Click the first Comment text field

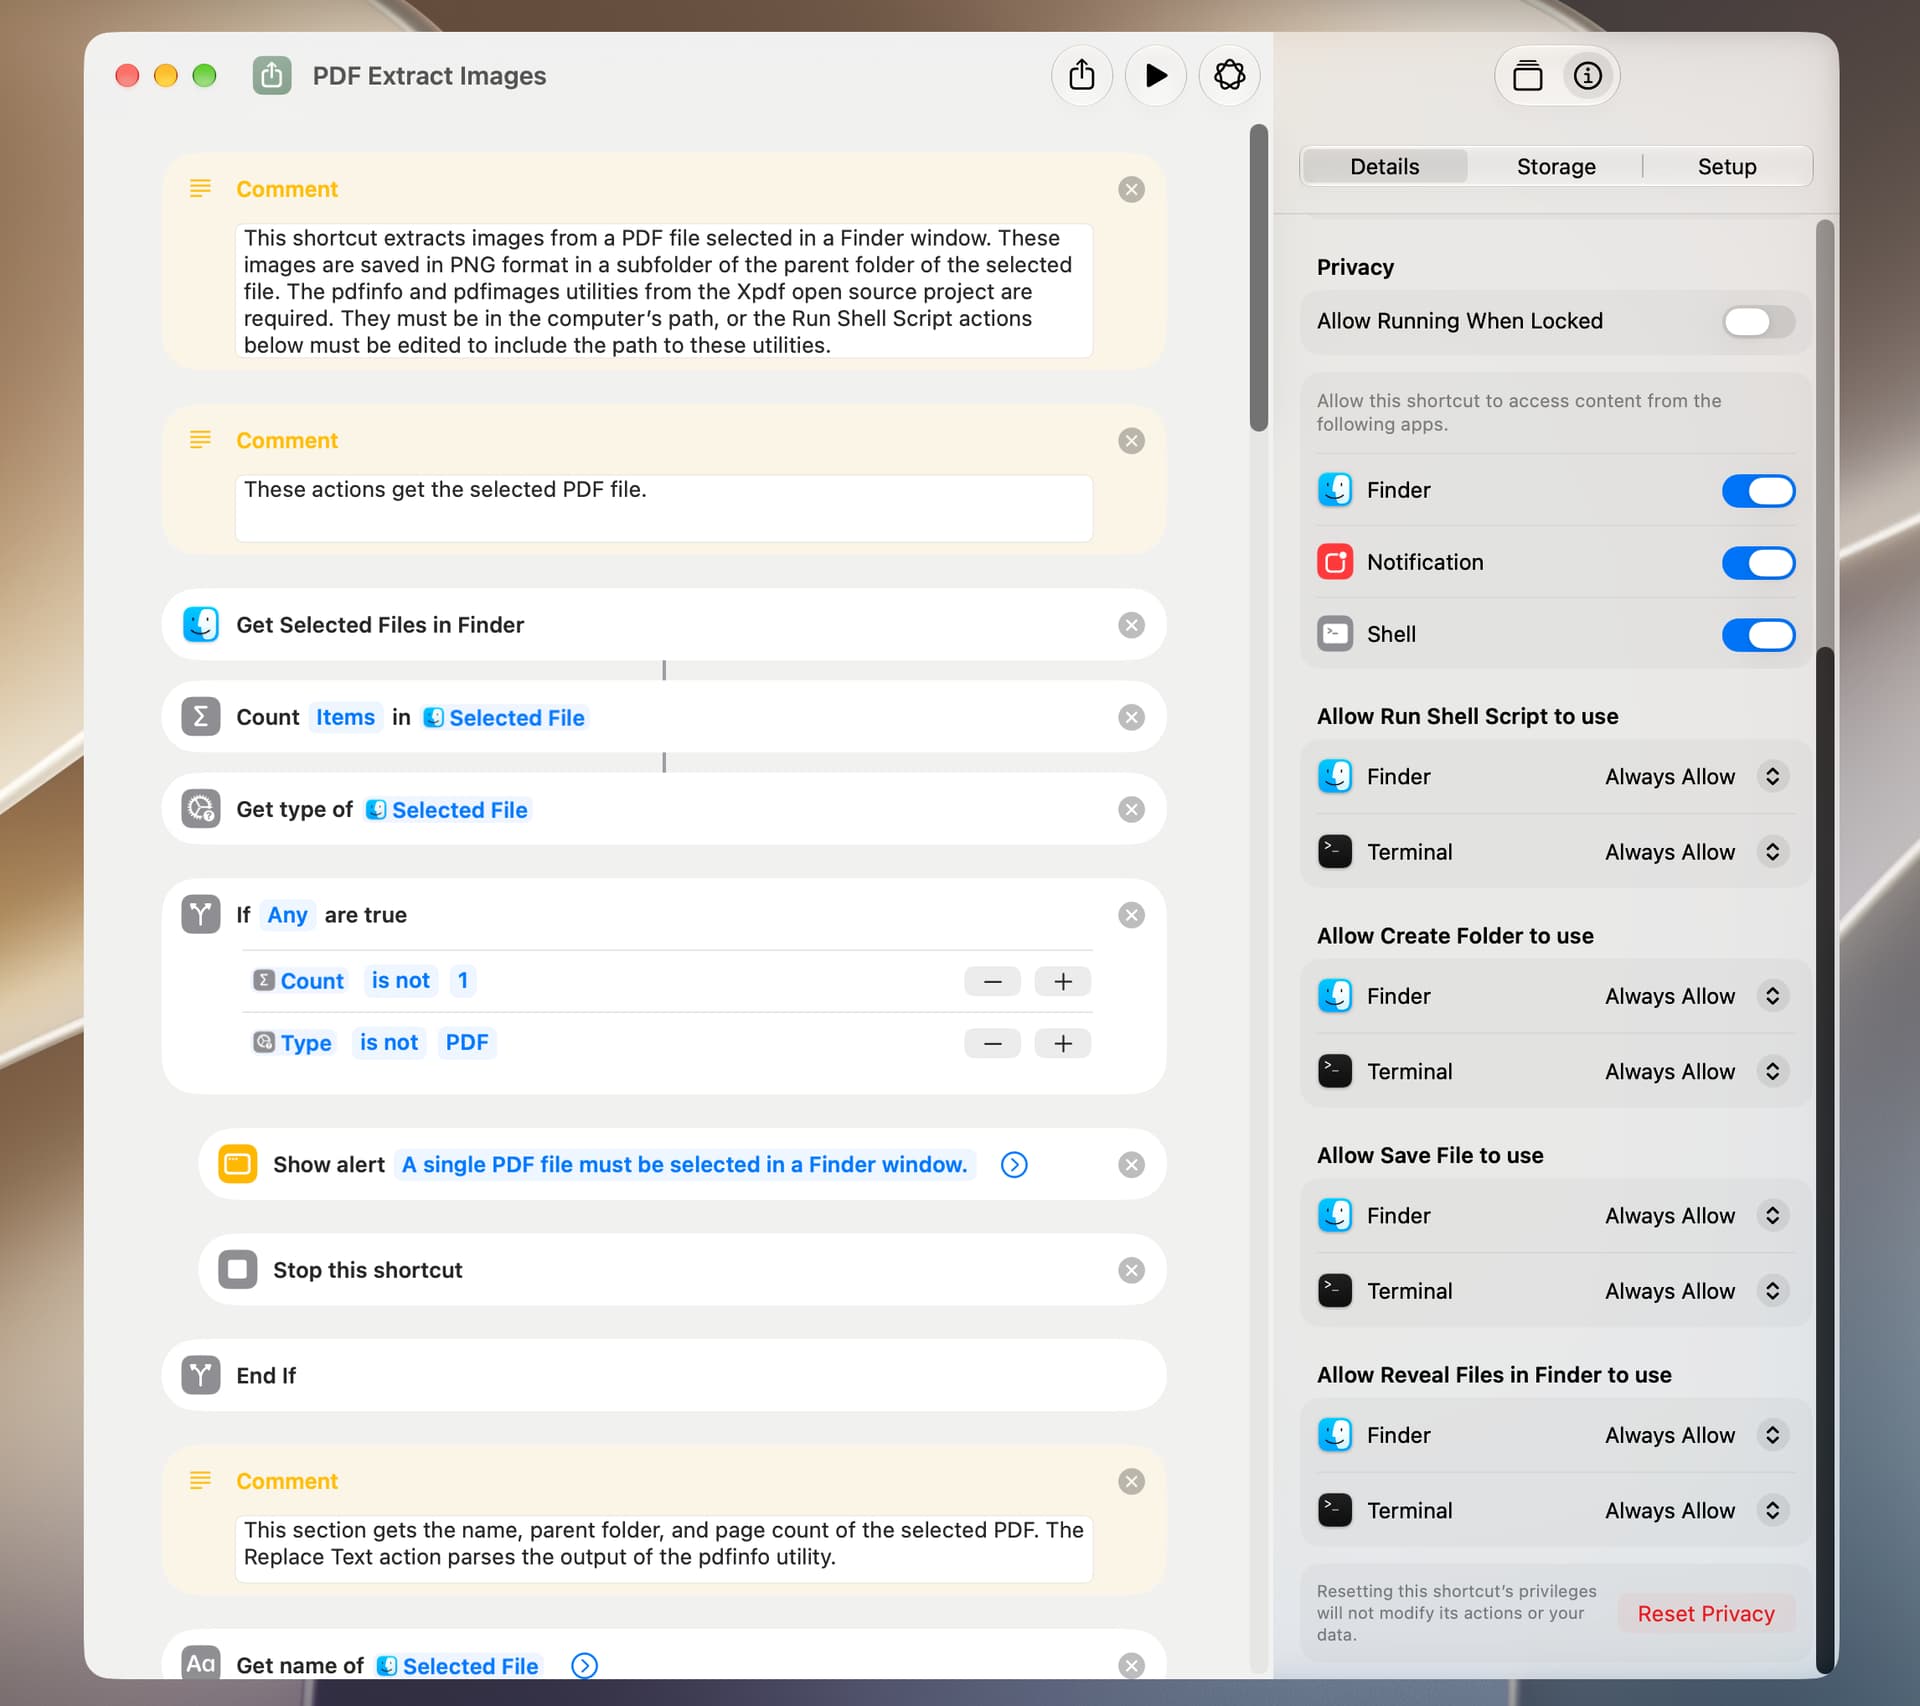click(664, 291)
